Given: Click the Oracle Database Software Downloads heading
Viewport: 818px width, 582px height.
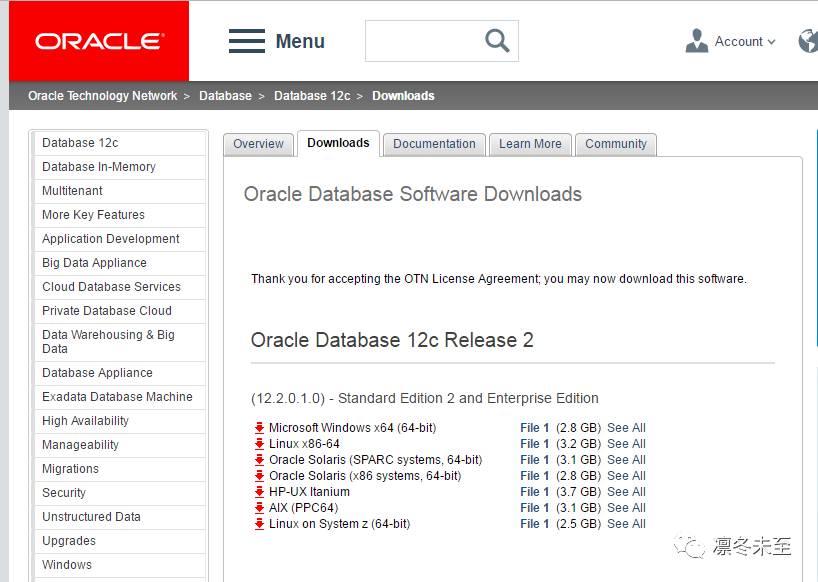Looking at the screenshot, I should click(413, 194).
